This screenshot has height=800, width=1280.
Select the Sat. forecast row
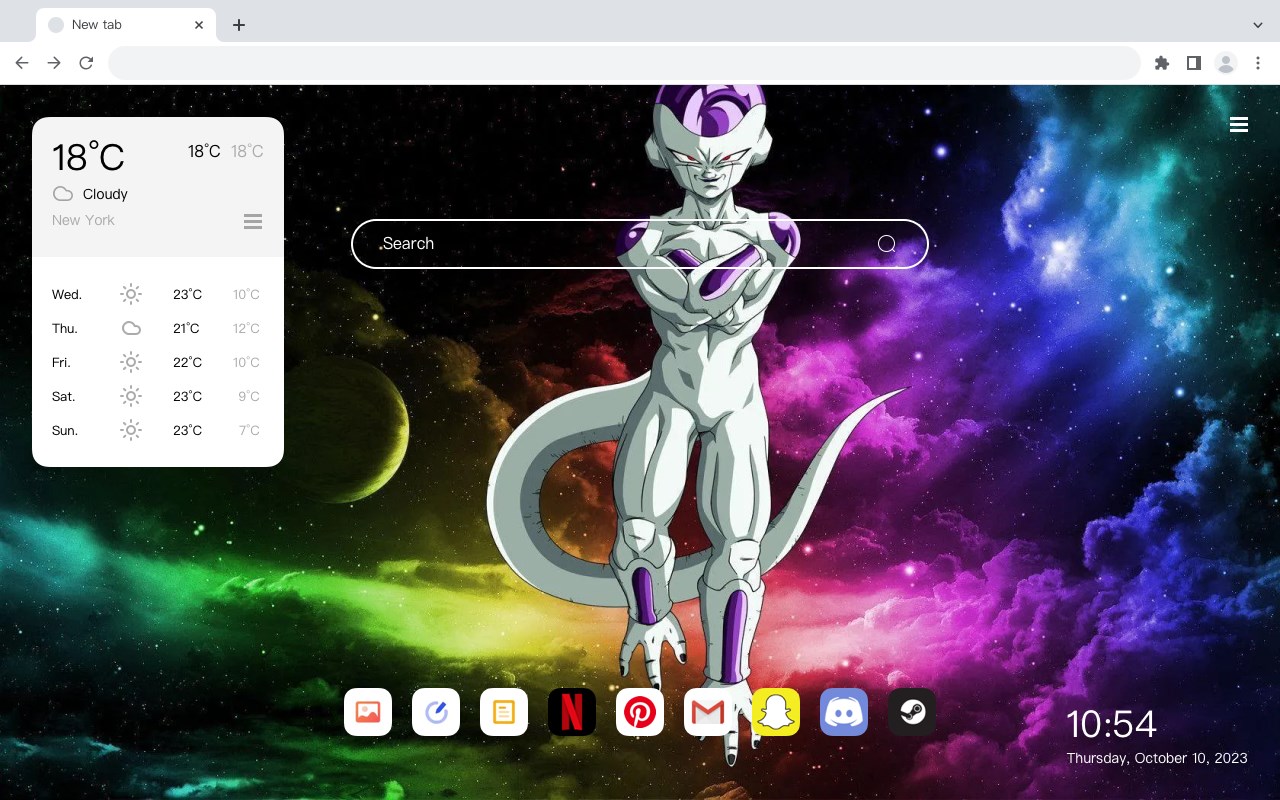point(158,396)
